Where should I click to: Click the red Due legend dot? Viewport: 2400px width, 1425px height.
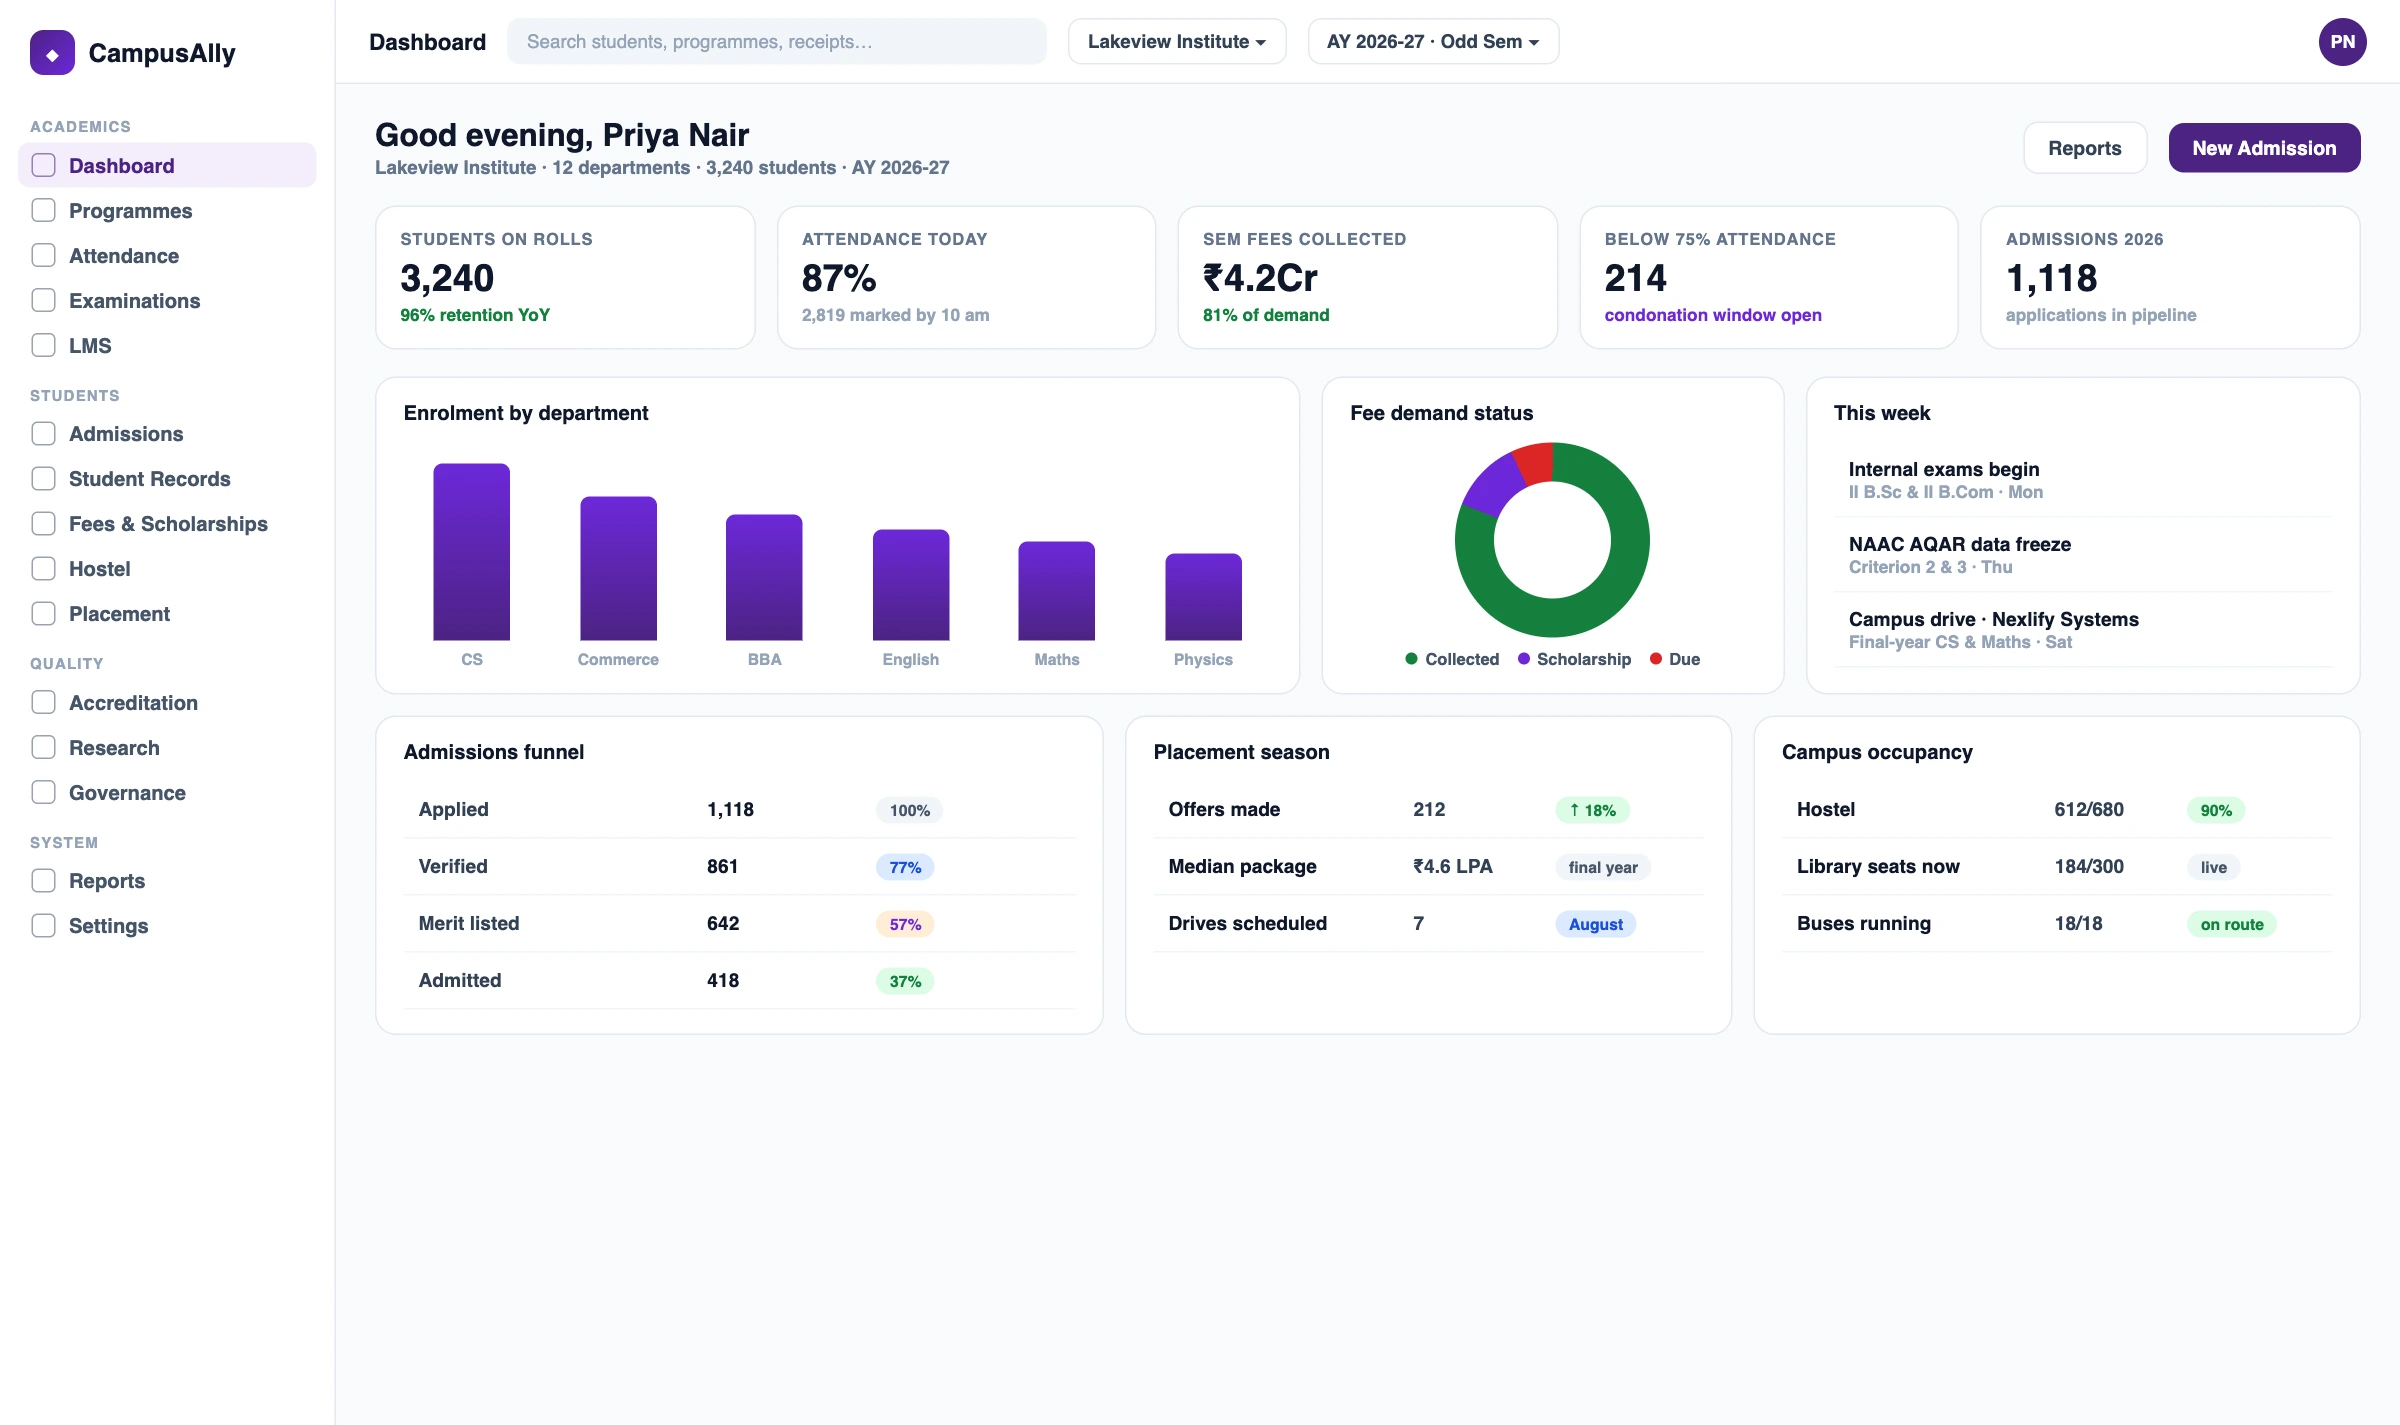(1655, 658)
